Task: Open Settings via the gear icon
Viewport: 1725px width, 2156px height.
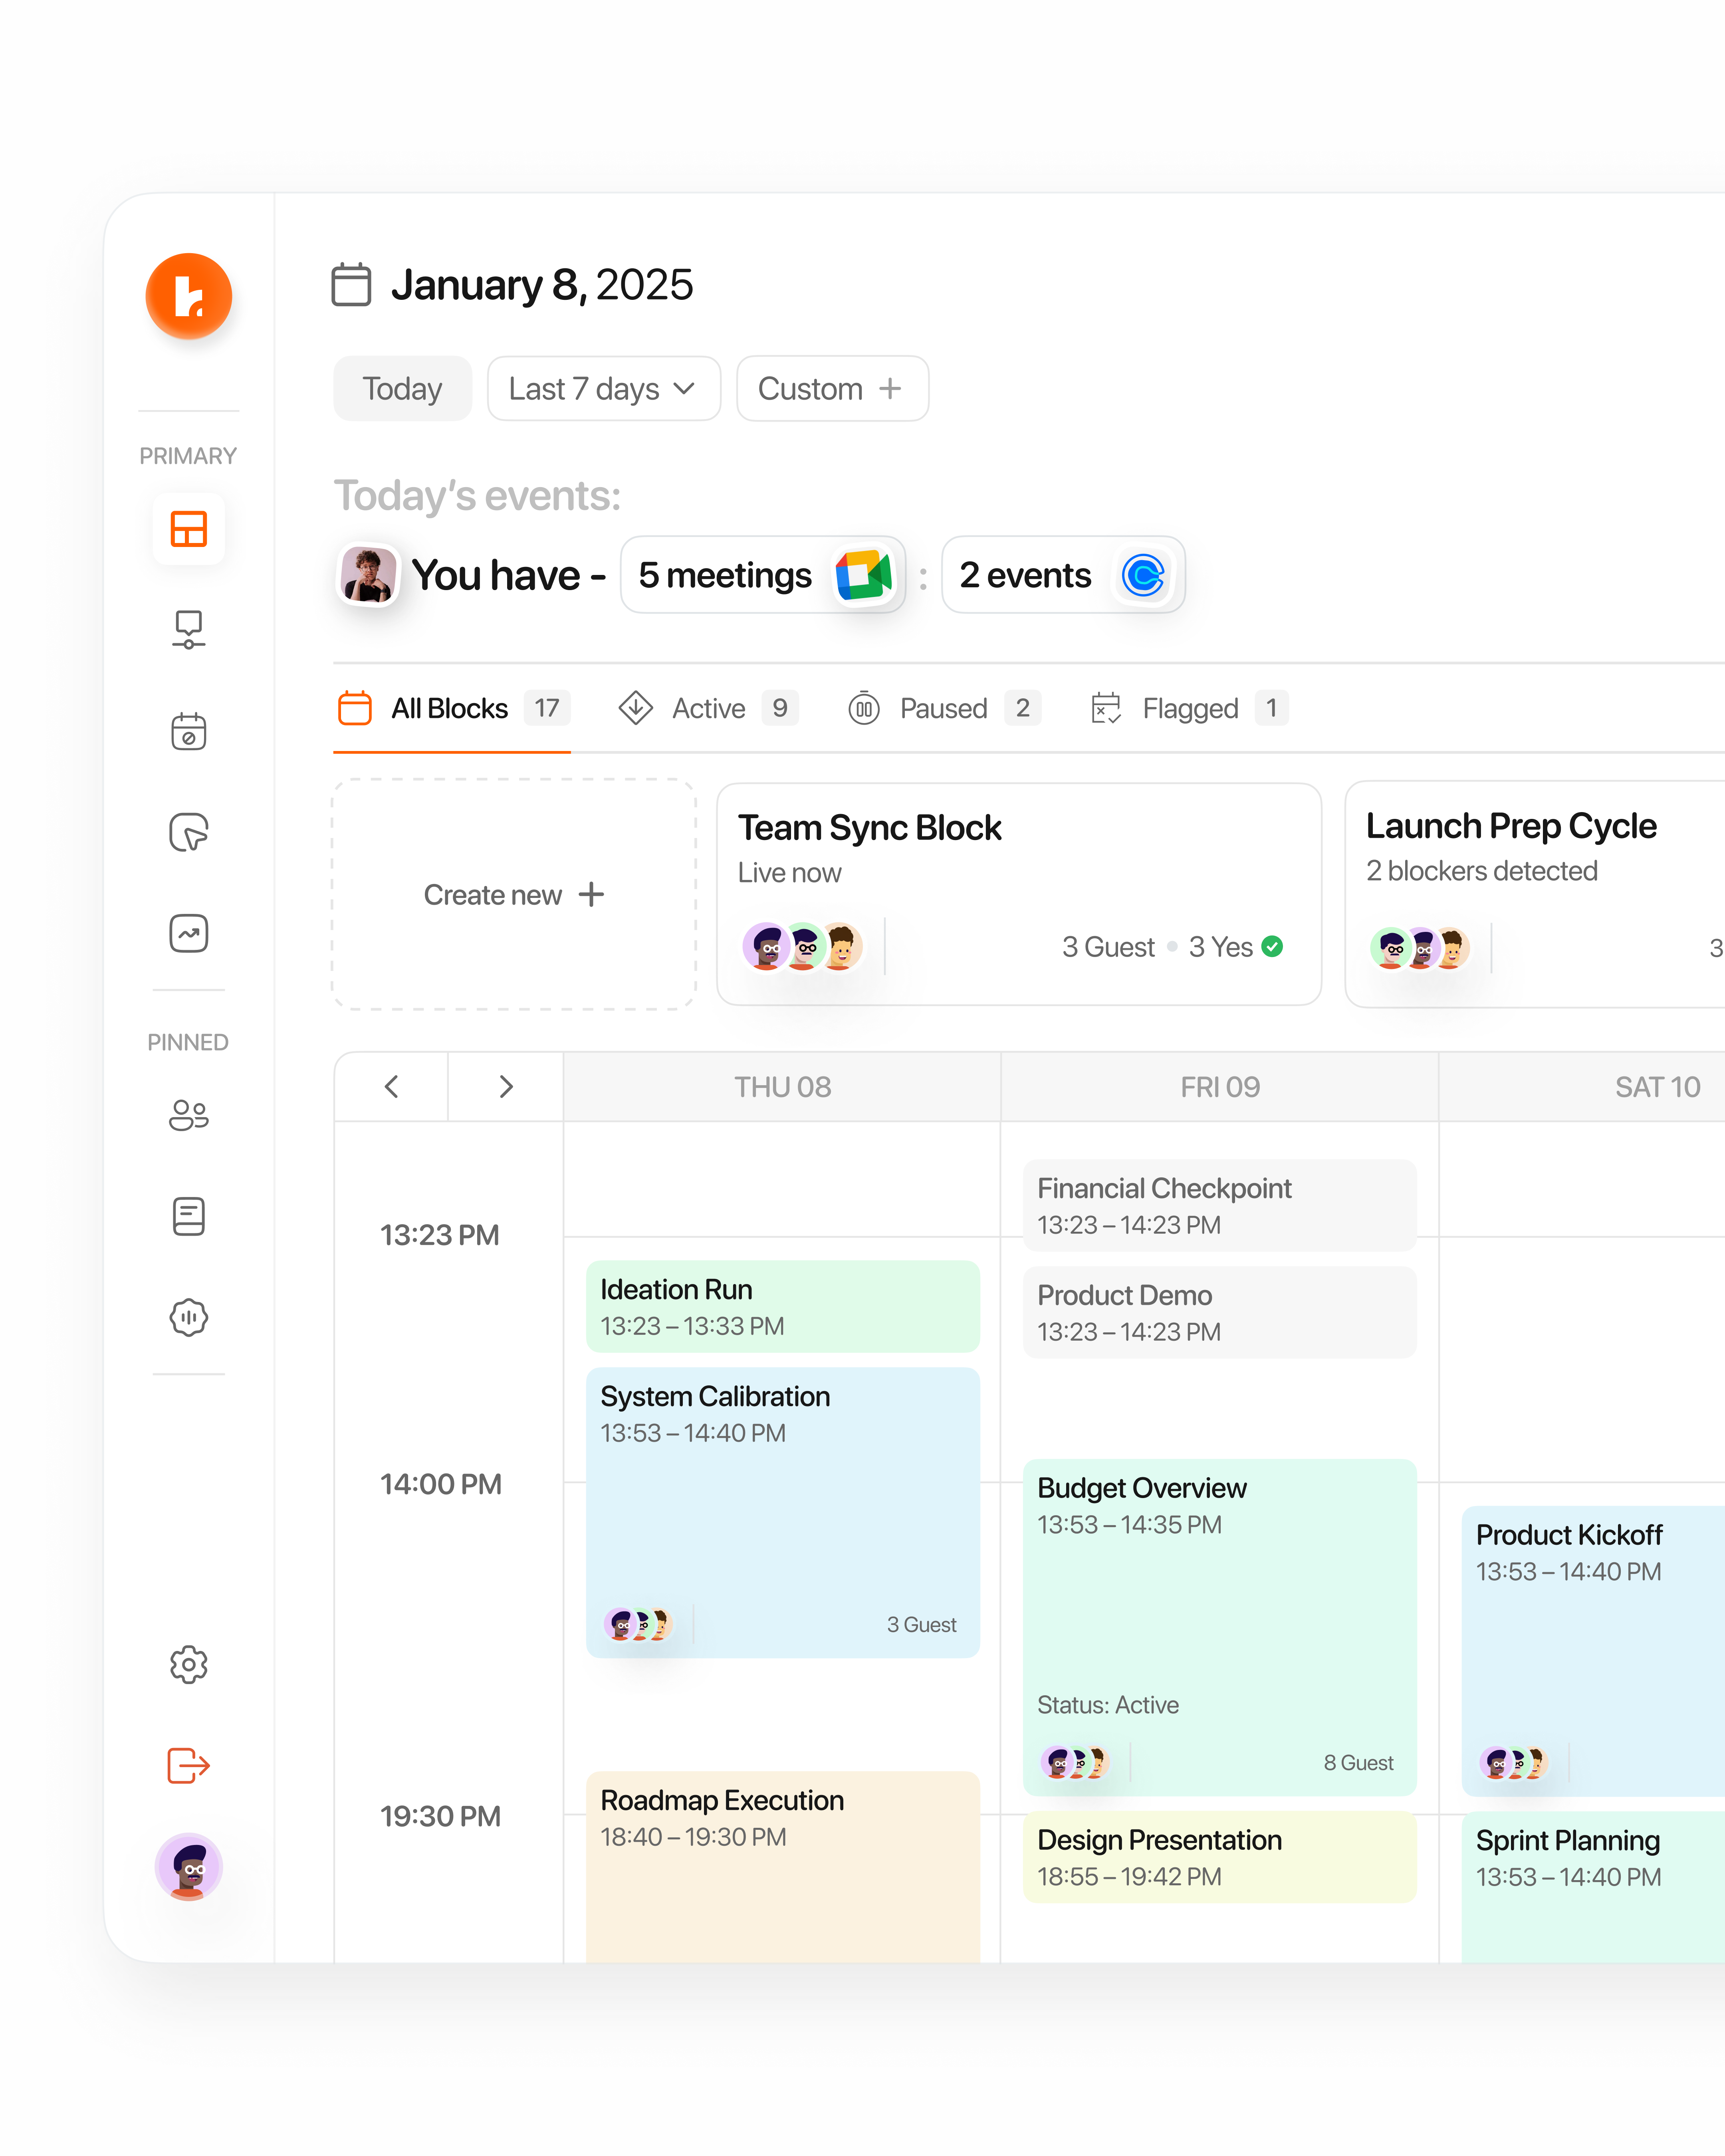Action: coord(188,1664)
